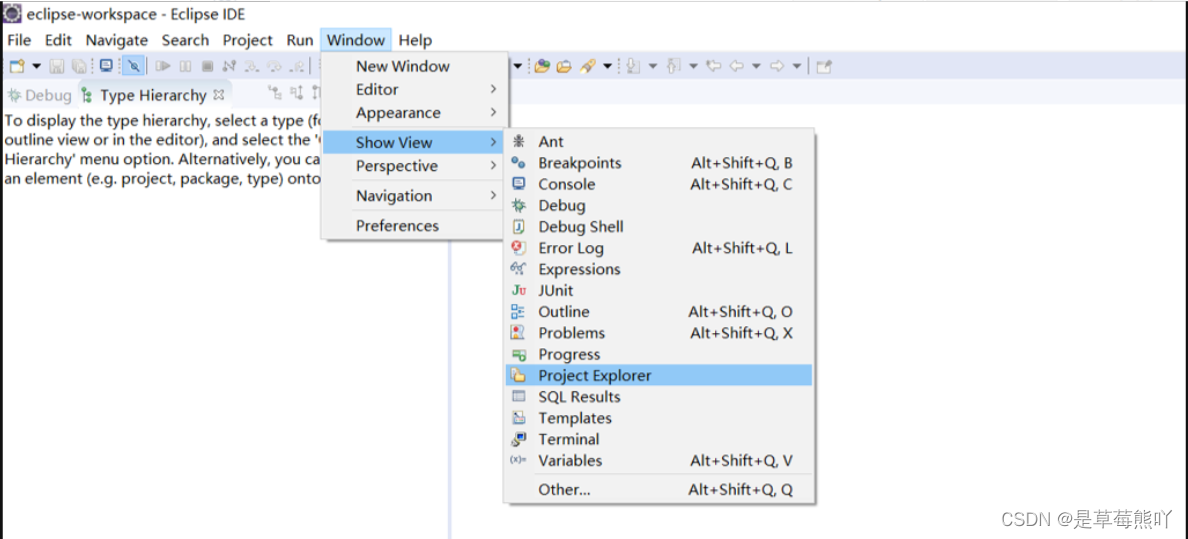Open the Search menu
The image size is (1188, 539).
click(x=186, y=40)
